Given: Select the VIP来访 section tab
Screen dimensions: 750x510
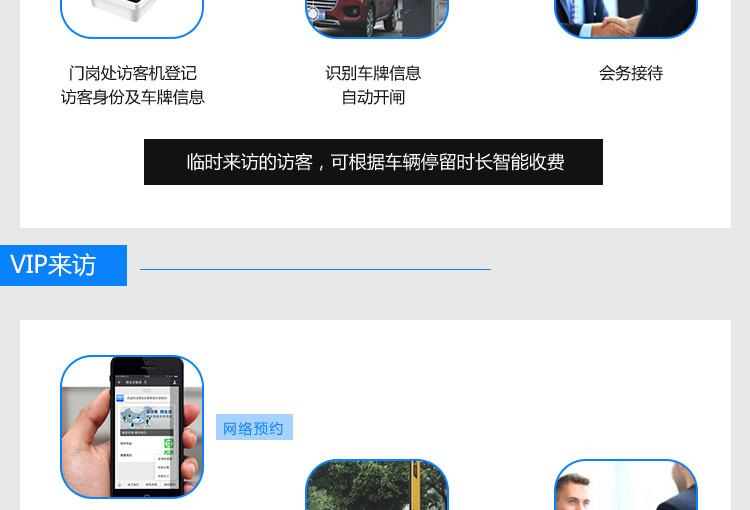Looking at the screenshot, I should point(63,265).
